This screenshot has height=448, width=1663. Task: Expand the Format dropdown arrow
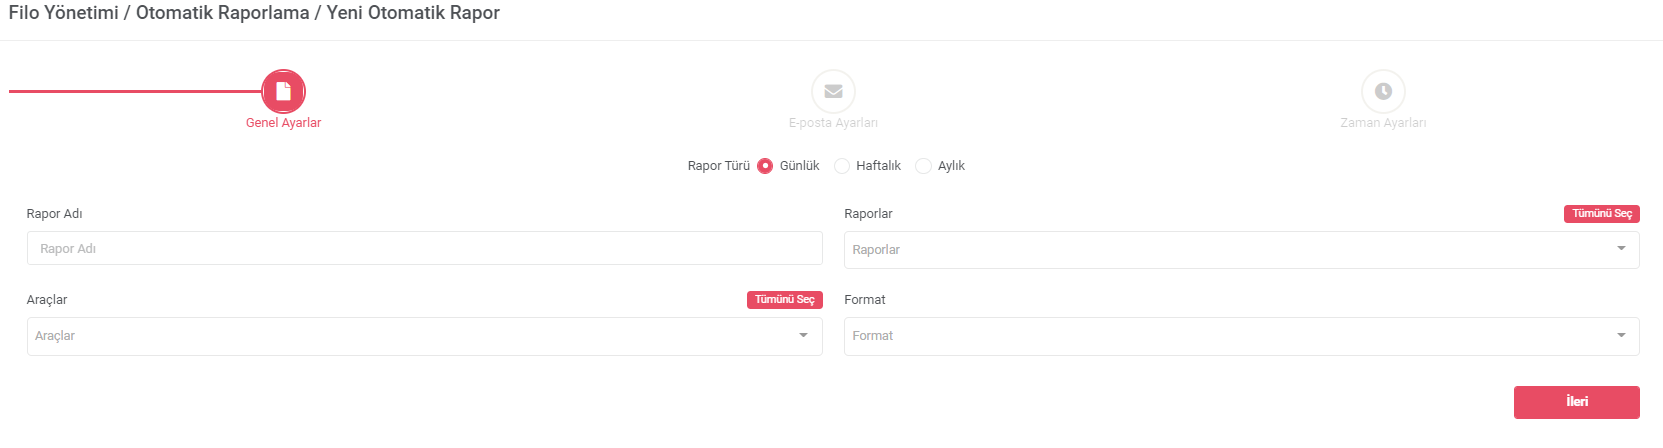pyautogui.click(x=1621, y=336)
